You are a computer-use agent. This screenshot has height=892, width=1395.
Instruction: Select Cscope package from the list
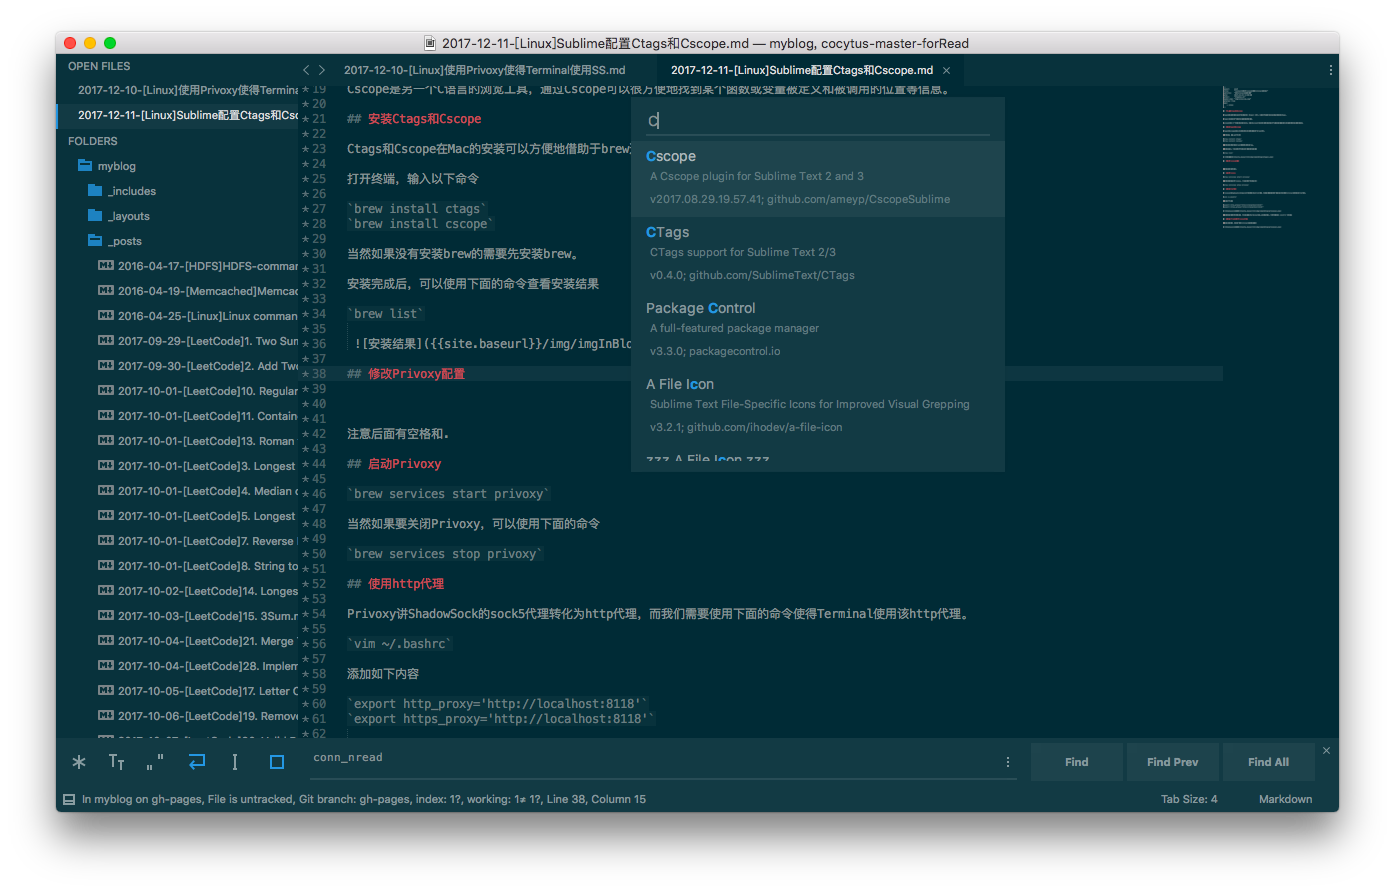pyautogui.click(x=818, y=178)
